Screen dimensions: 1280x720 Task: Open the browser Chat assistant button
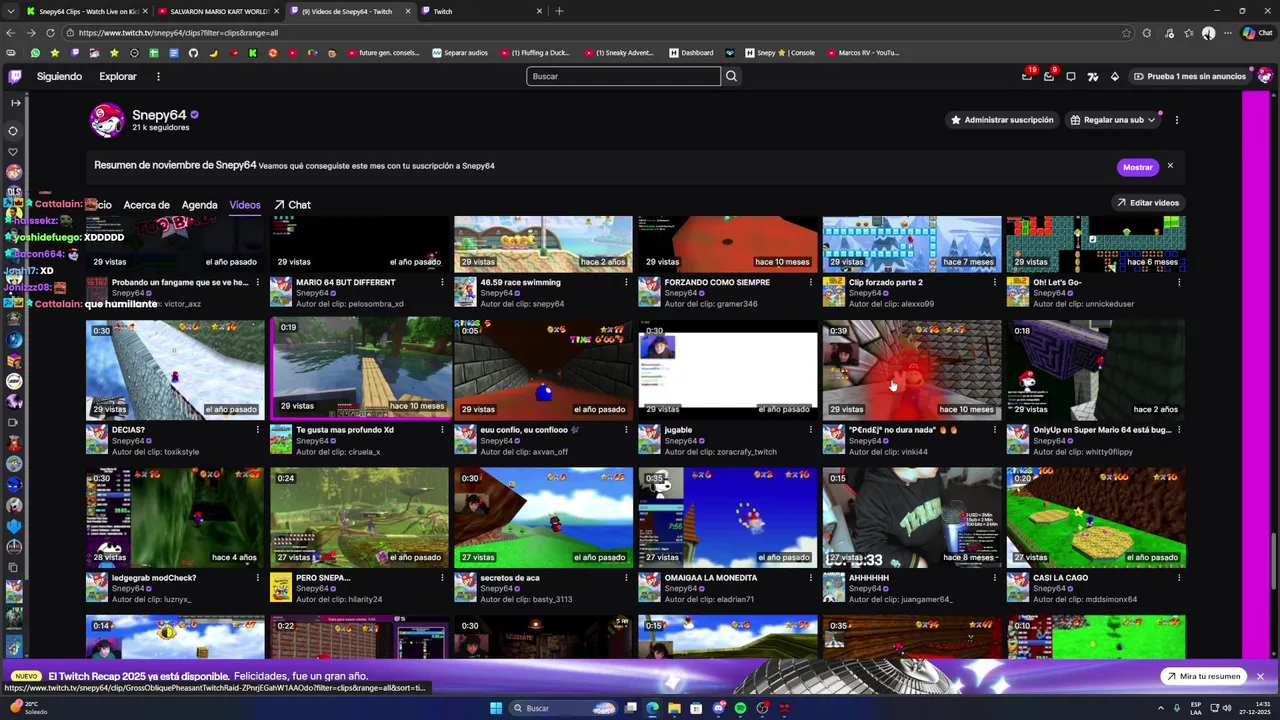(1257, 32)
